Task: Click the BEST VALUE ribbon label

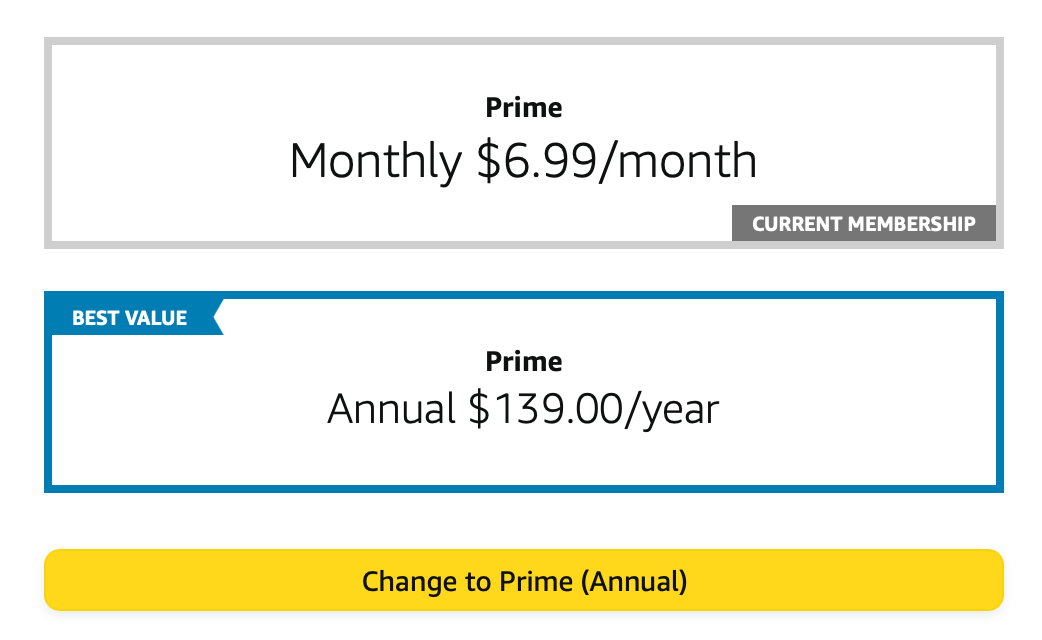Action: [130, 318]
